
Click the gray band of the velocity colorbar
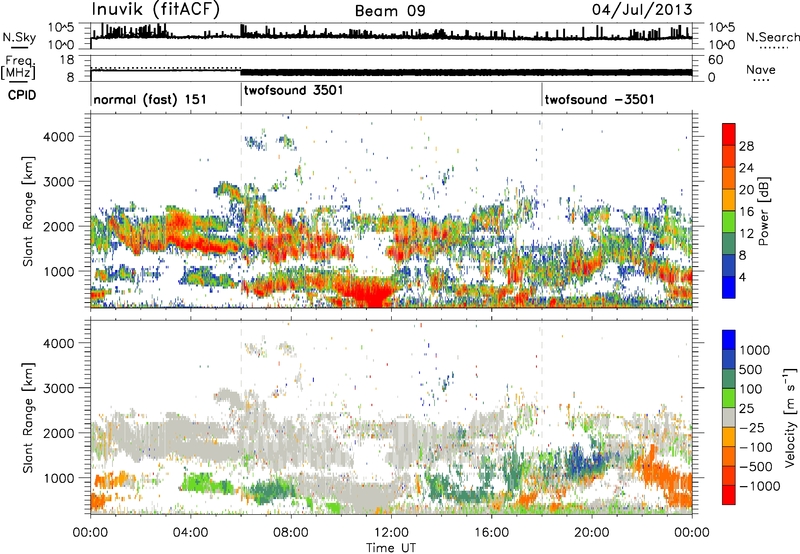(x=729, y=417)
